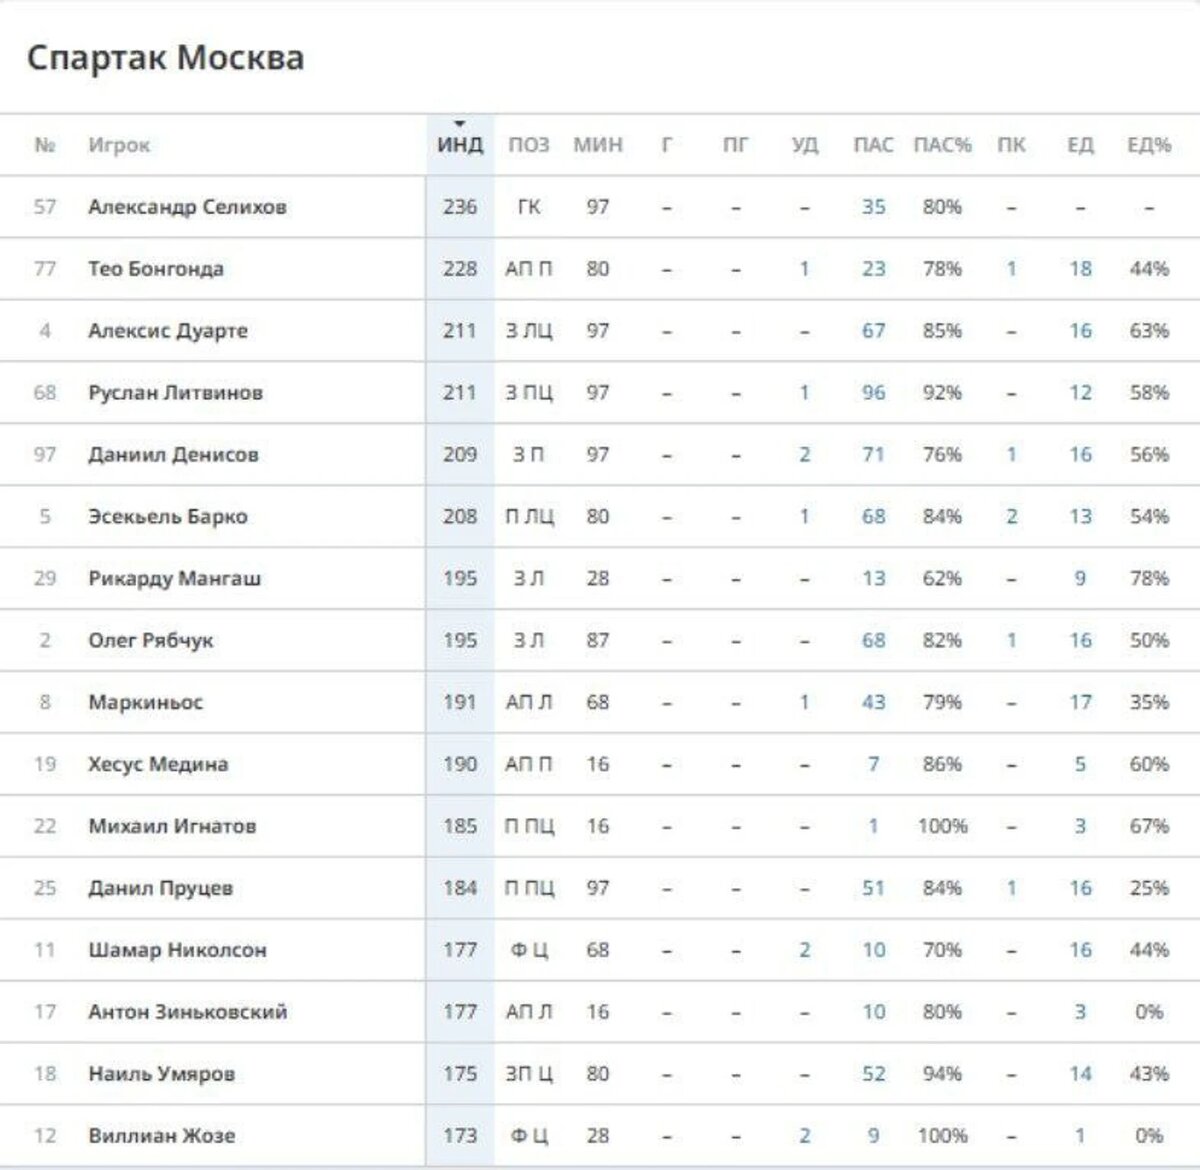The width and height of the screenshot is (1200, 1170).
Task: Click the Спартак Москва team heading
Action: click(165, 57)
